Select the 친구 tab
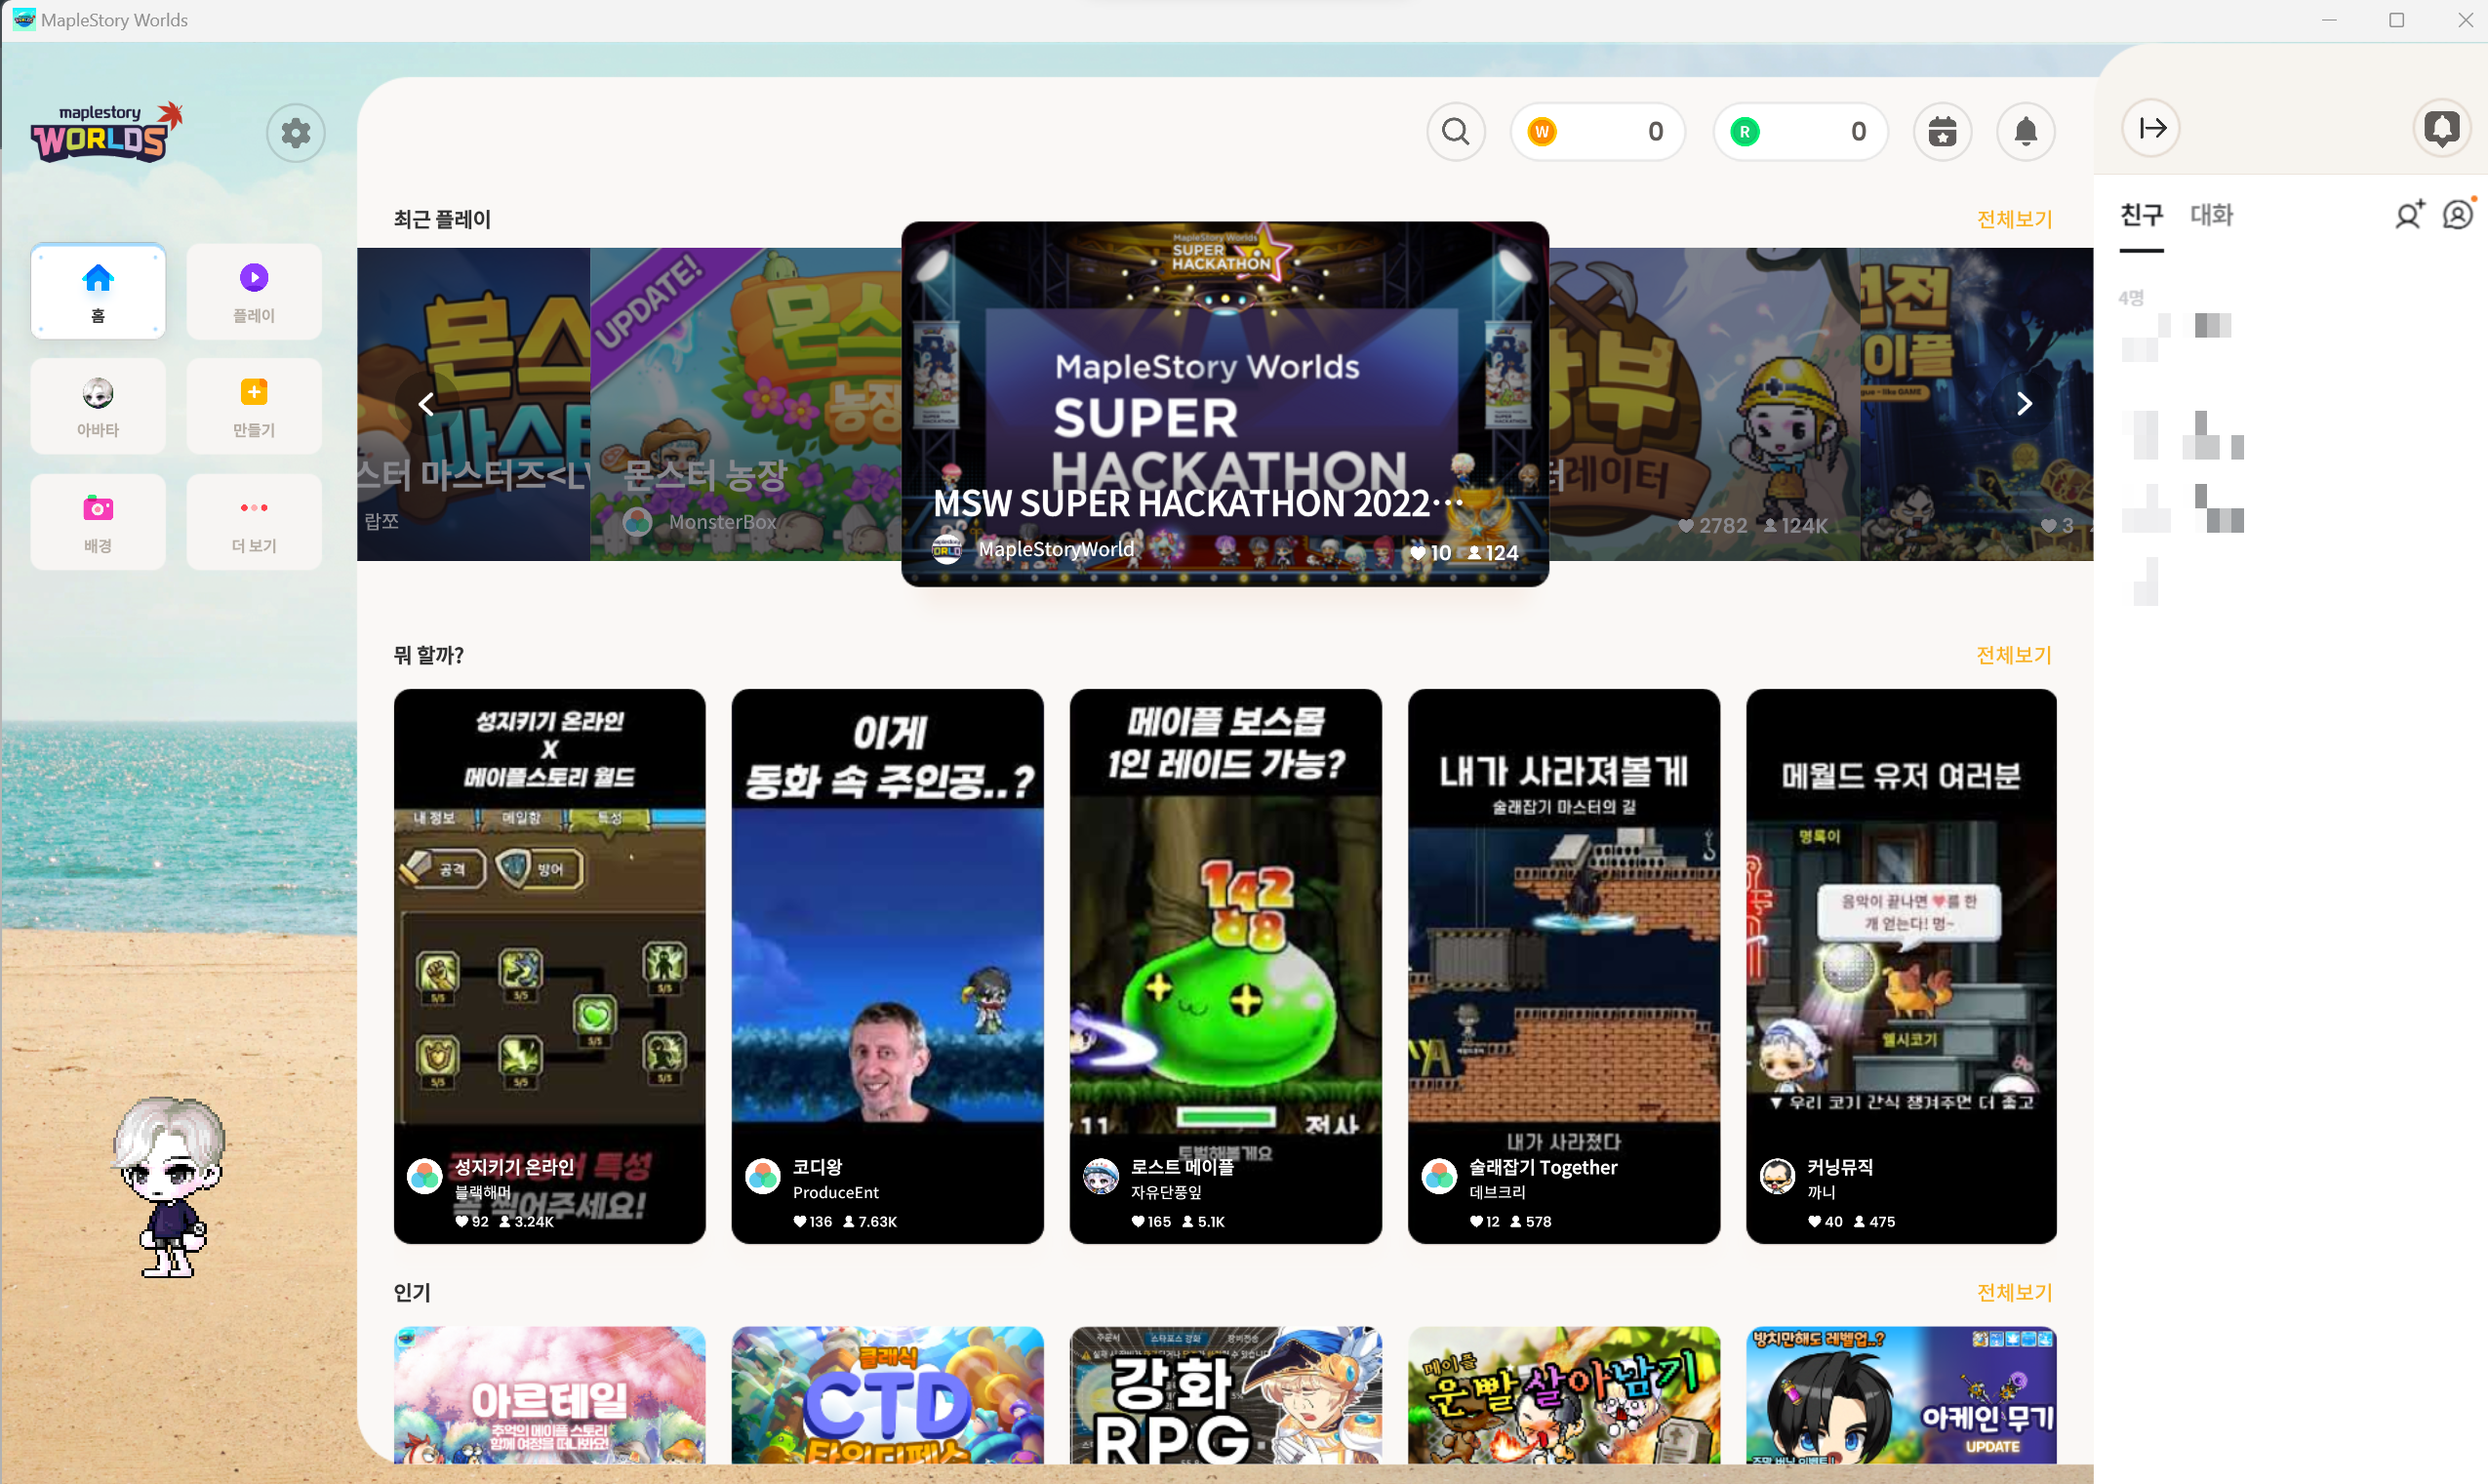Image resolution: width=2488 pixels, height=1484 pixels. [2141, 214]
